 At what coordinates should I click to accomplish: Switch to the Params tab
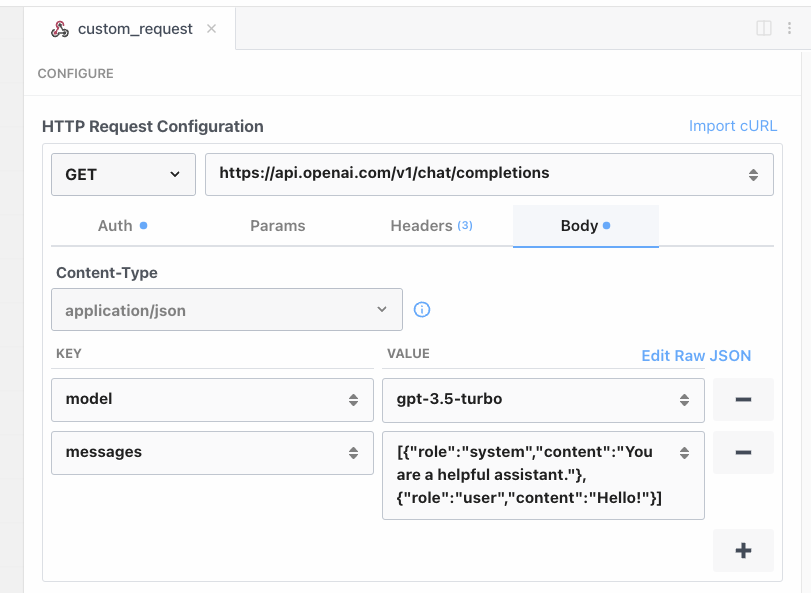point(278,226)
